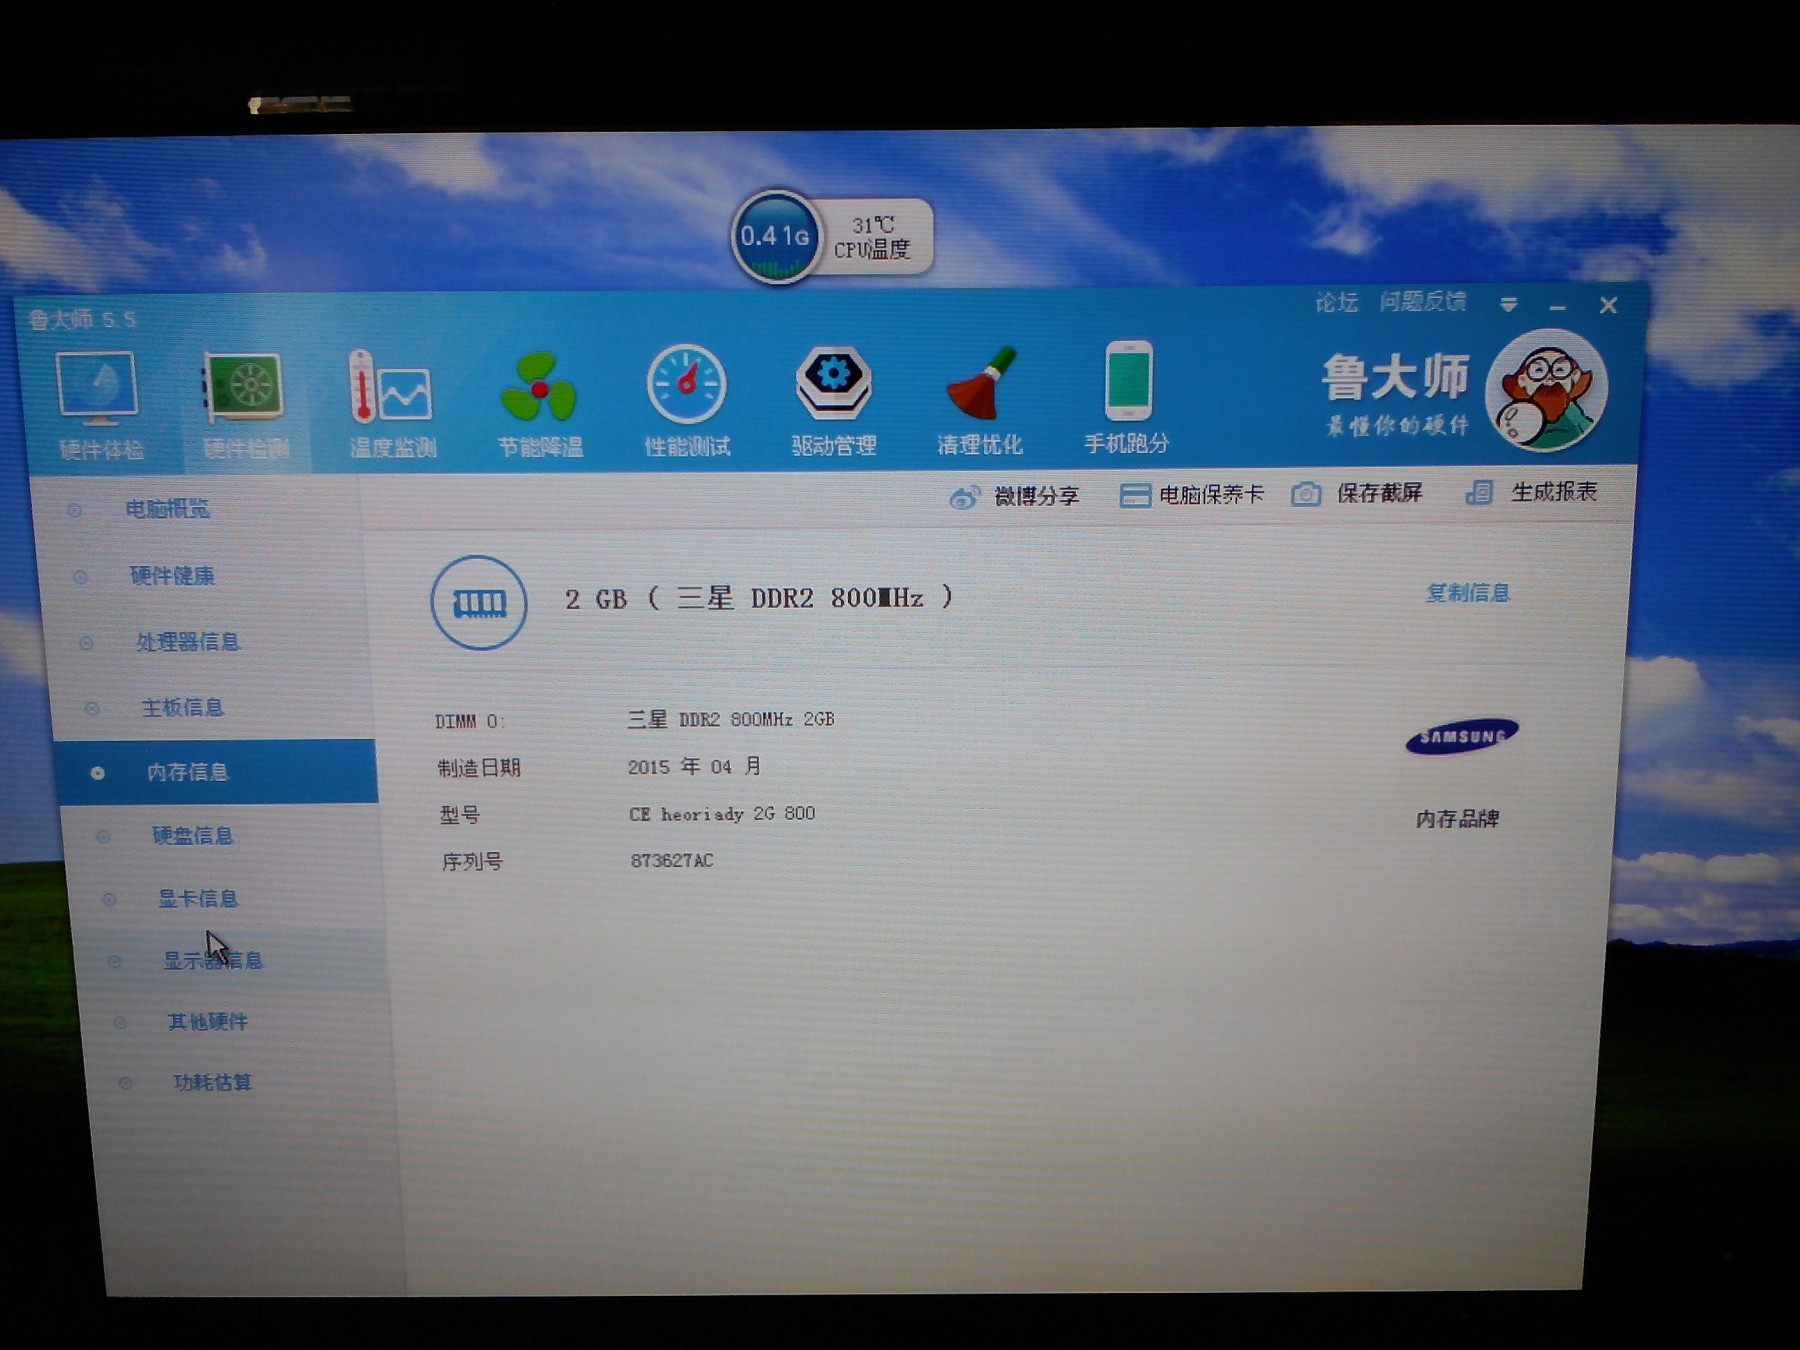Select 功耗估算 in the sidebar
The width and height of the screenshot is (1800, 1350).
point(212,1082)
